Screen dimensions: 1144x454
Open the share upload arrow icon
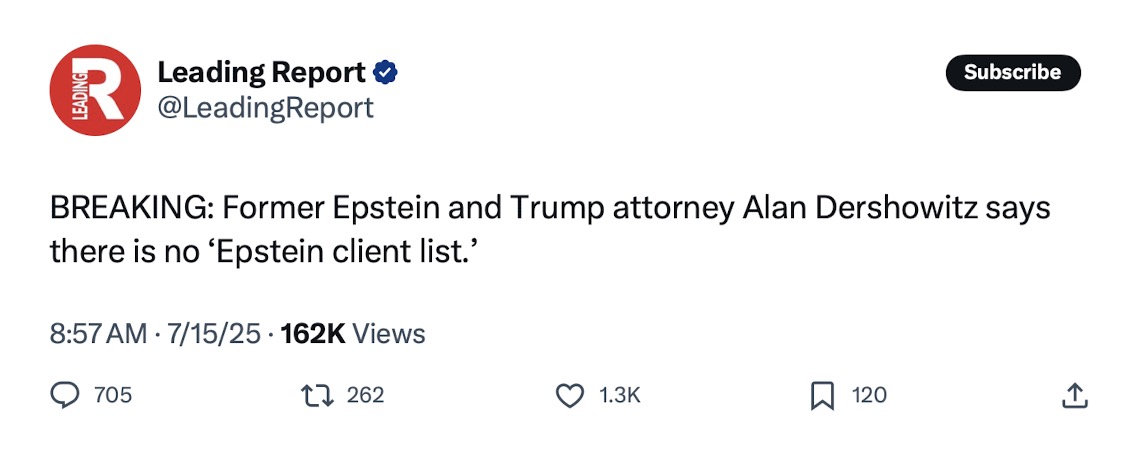click(x=1075, y=396)
